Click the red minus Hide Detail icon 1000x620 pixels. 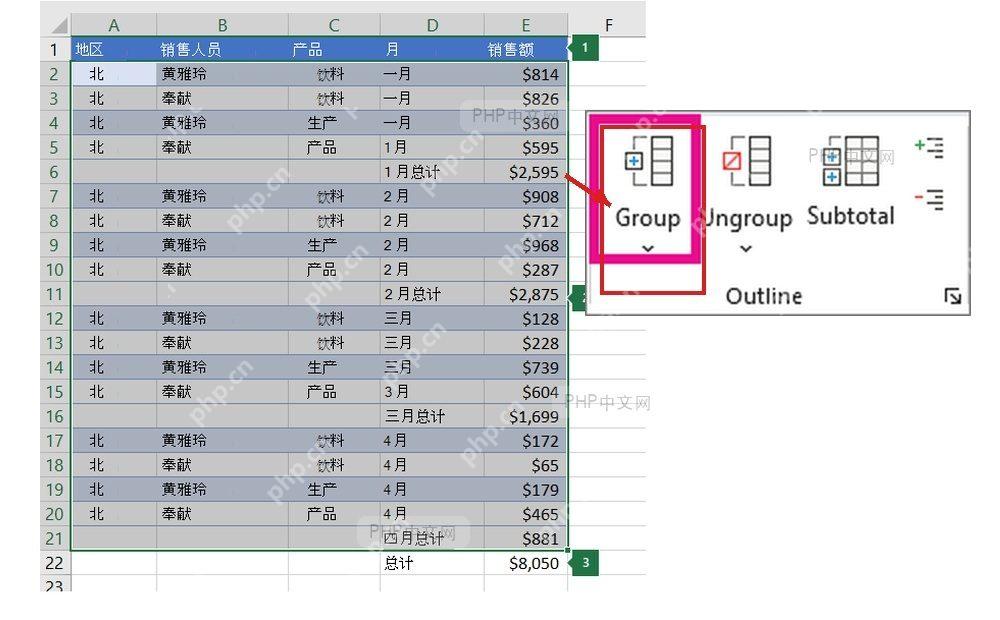pos(929,199)
